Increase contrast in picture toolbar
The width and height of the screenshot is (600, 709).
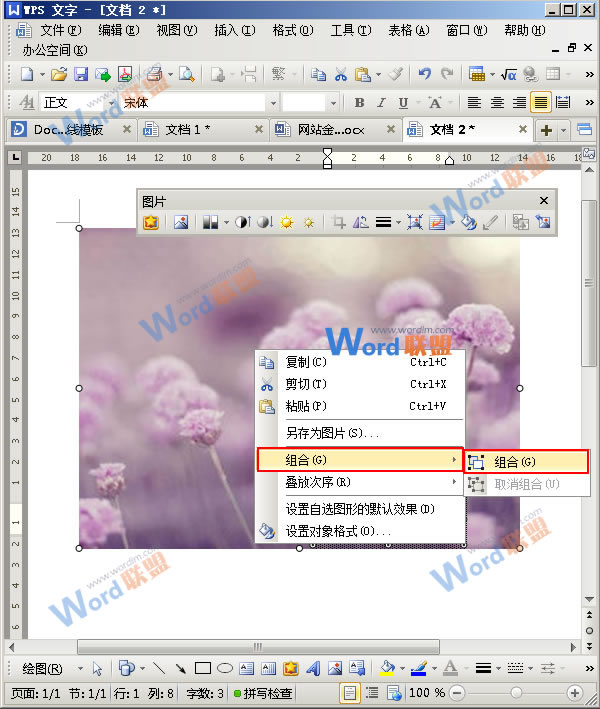(243, 222)
